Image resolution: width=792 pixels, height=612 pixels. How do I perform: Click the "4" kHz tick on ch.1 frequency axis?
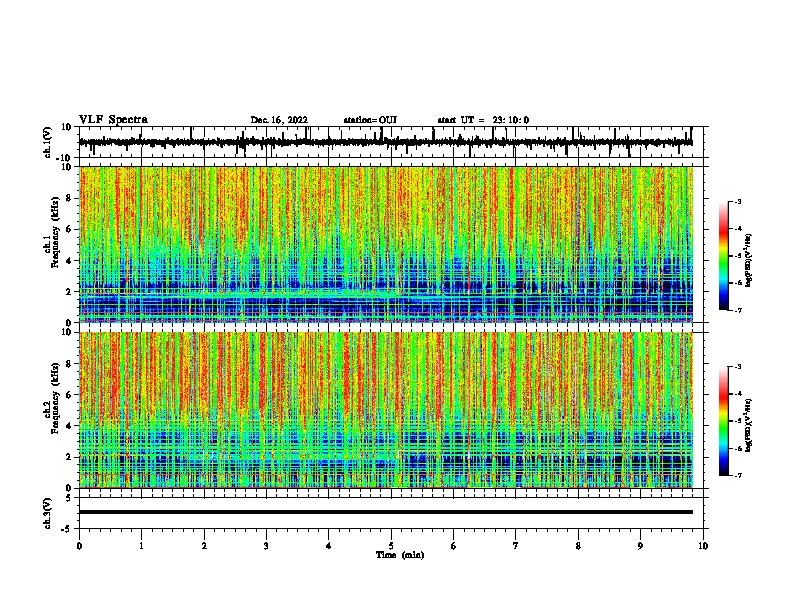[x=70, y=261]
